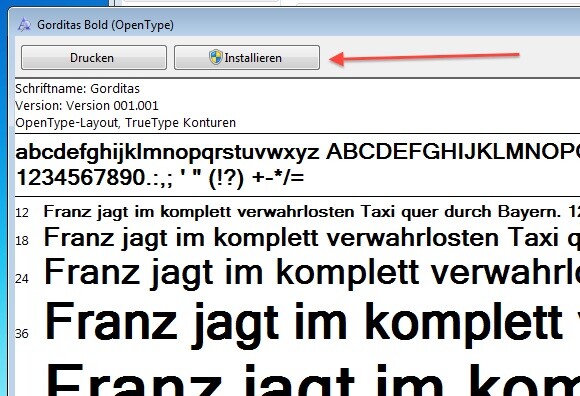580x396 pixels.
Task: Click the font viewer title bar icon
Action: (x=24, y=25)
